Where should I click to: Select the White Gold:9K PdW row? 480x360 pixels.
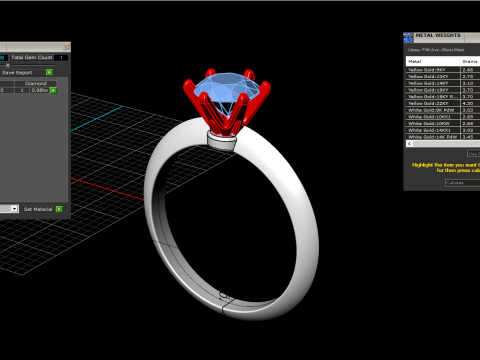[443, 110]
